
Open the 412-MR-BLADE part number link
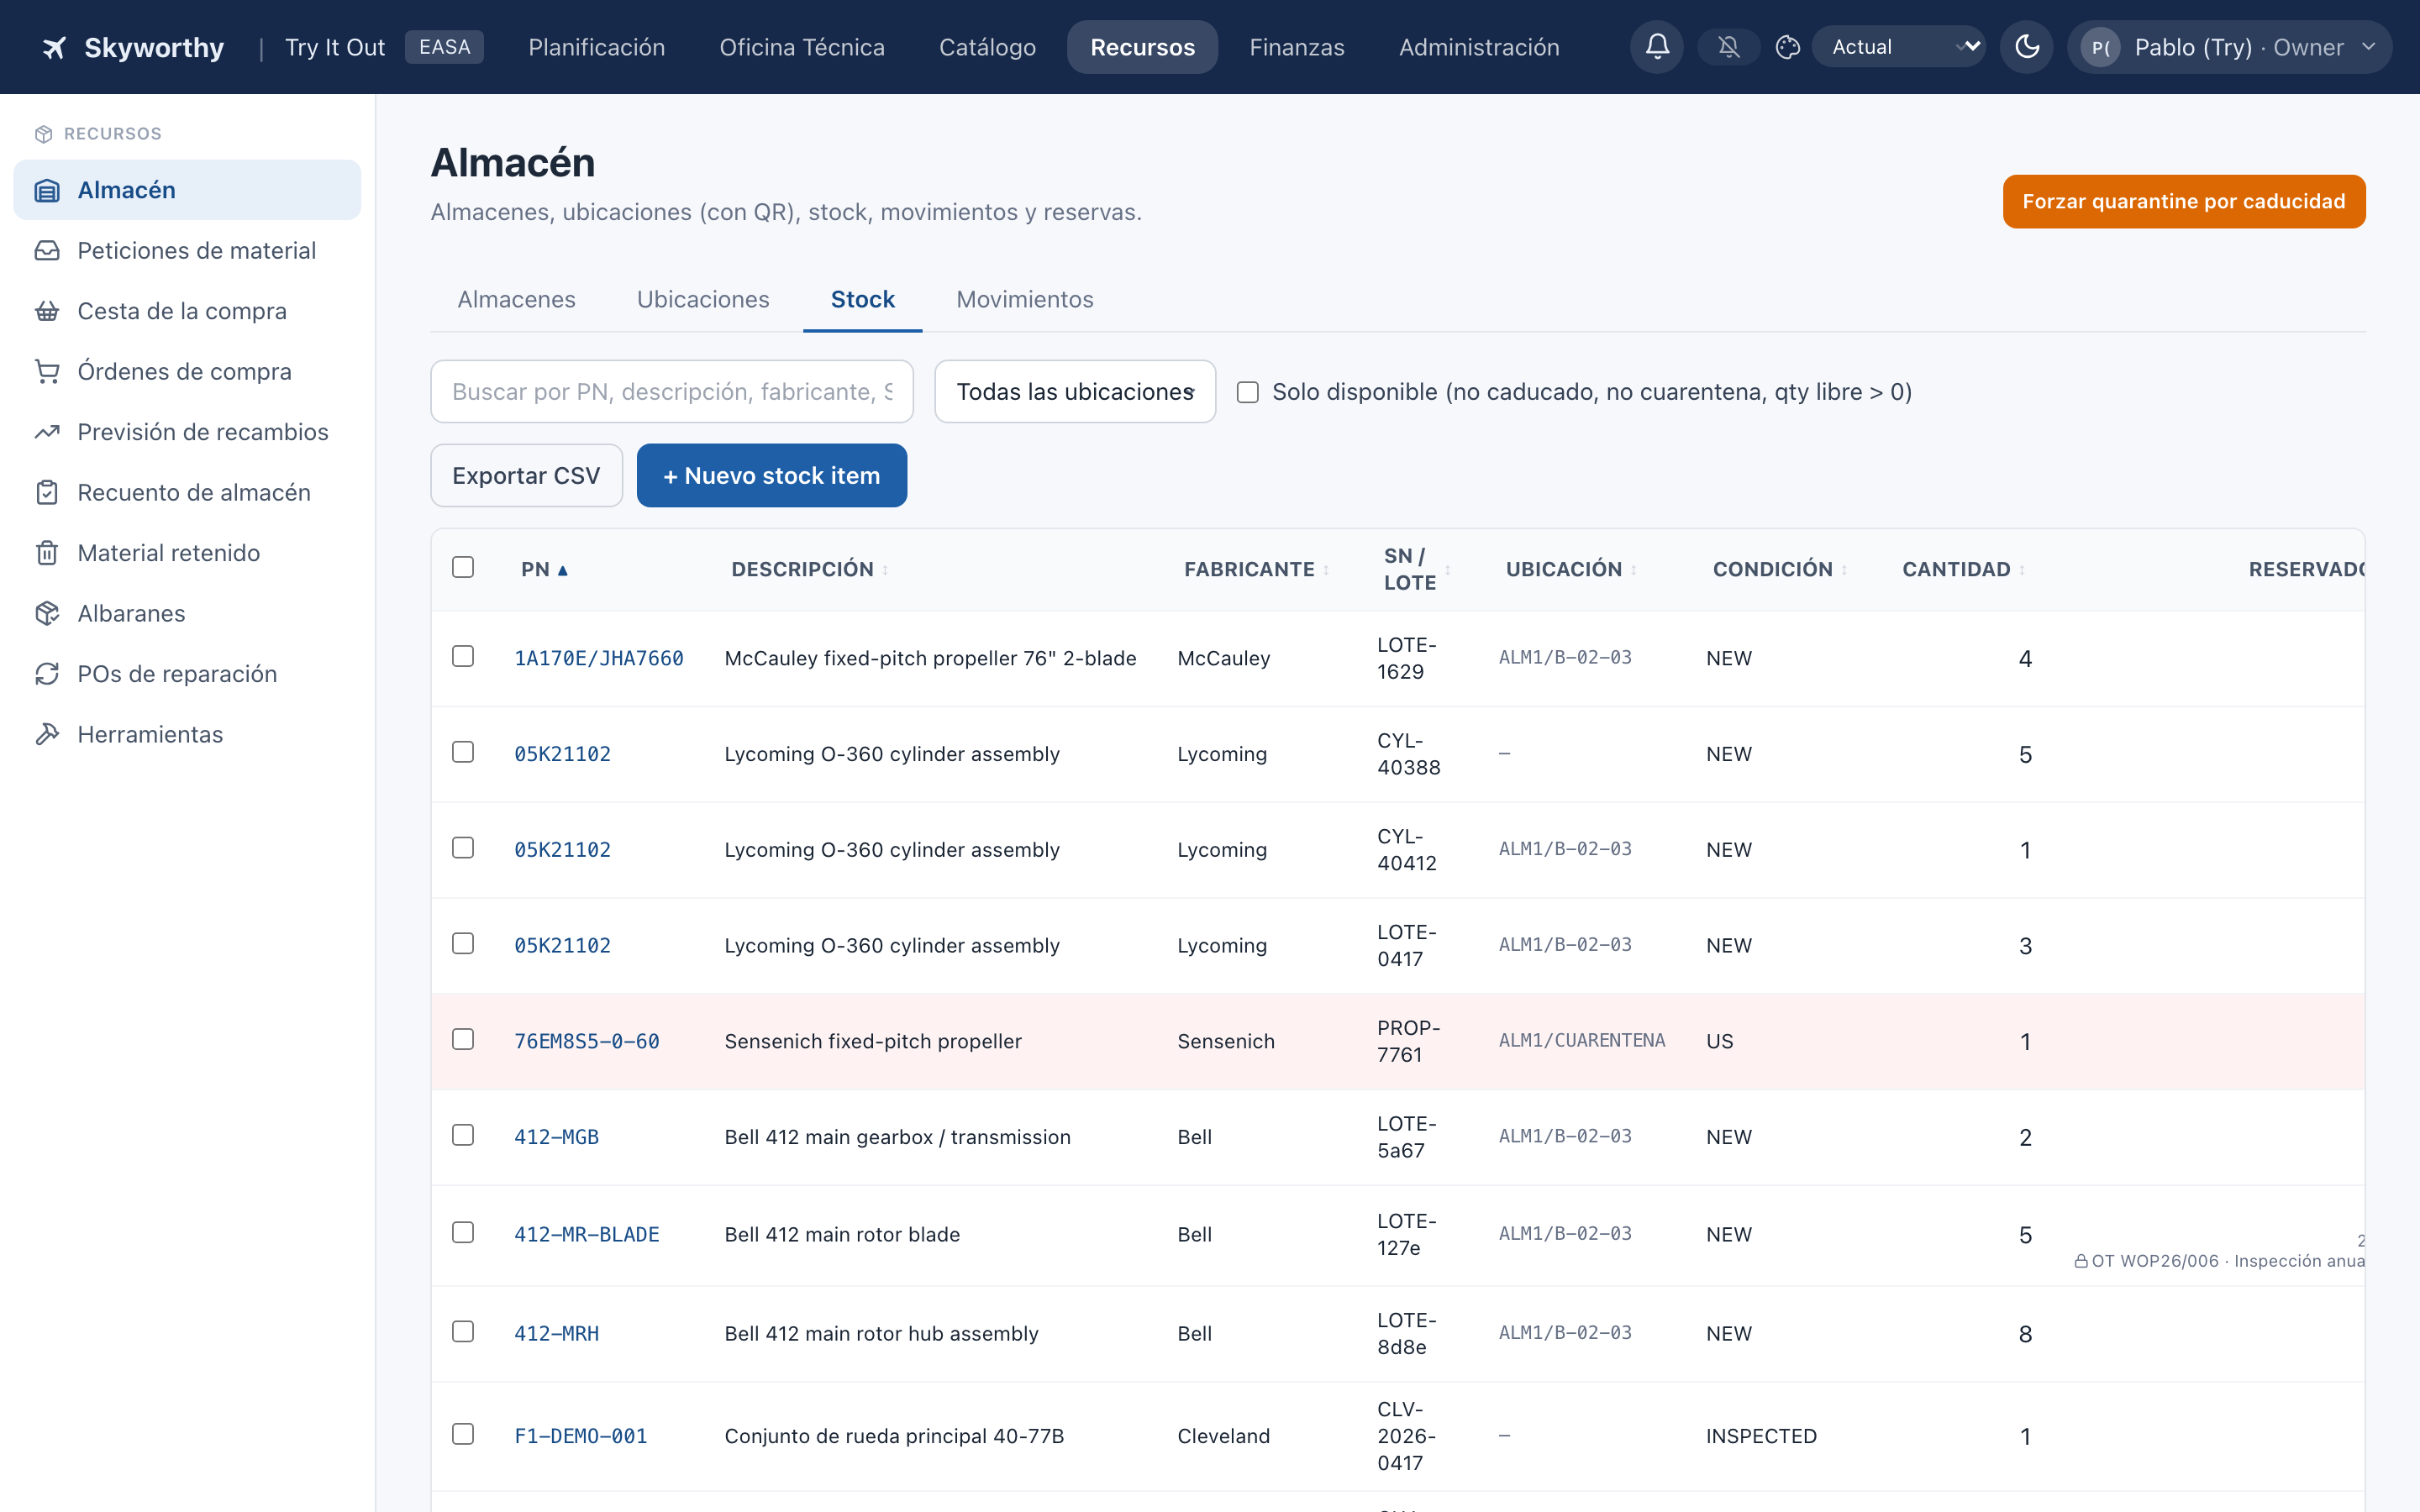coord(587,1234)
